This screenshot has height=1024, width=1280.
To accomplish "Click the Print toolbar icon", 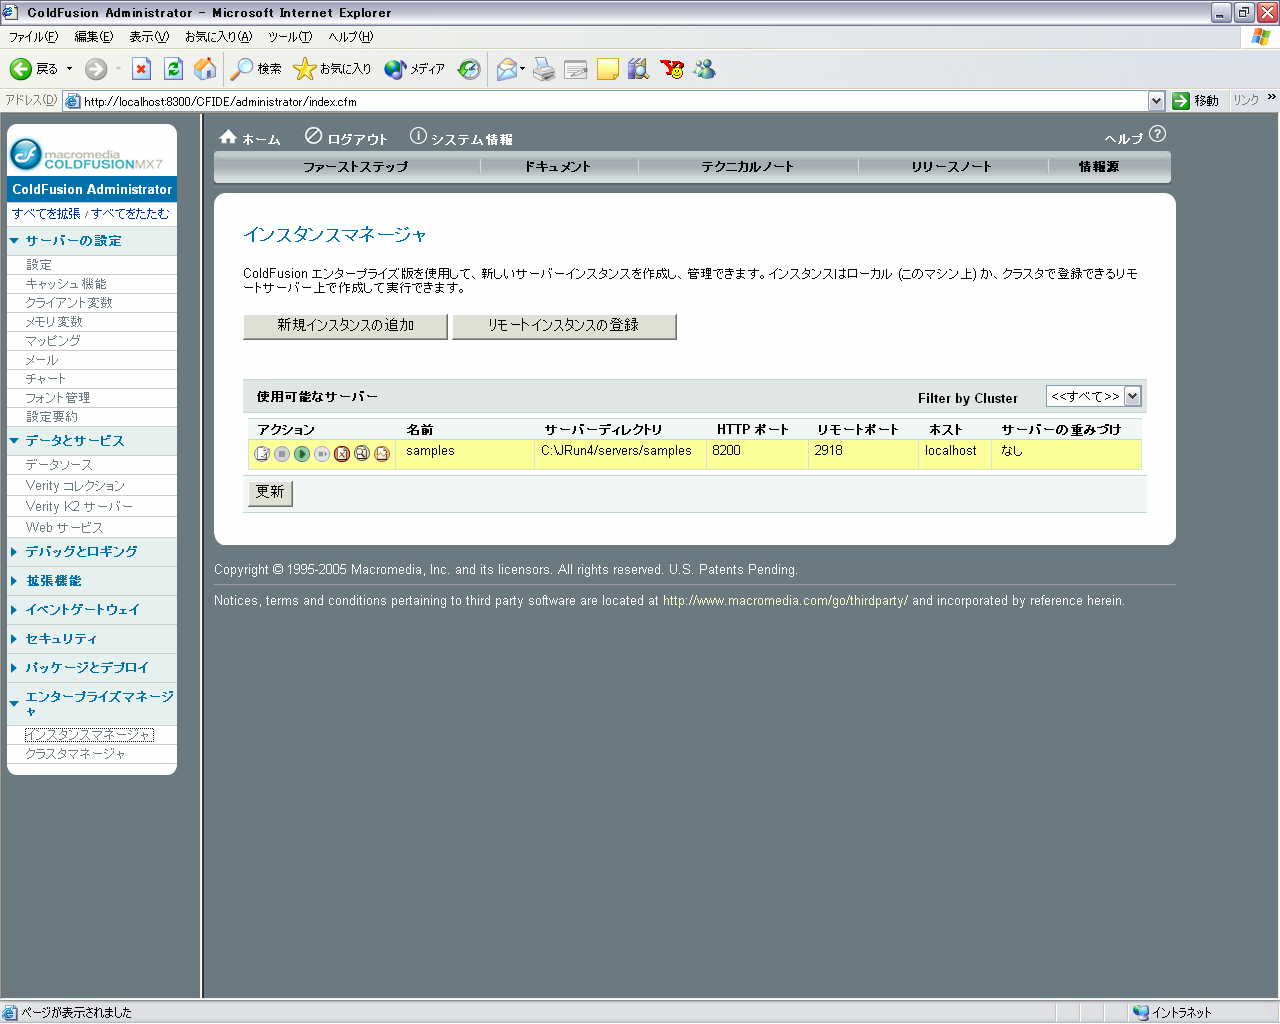I will coord(544,69).
